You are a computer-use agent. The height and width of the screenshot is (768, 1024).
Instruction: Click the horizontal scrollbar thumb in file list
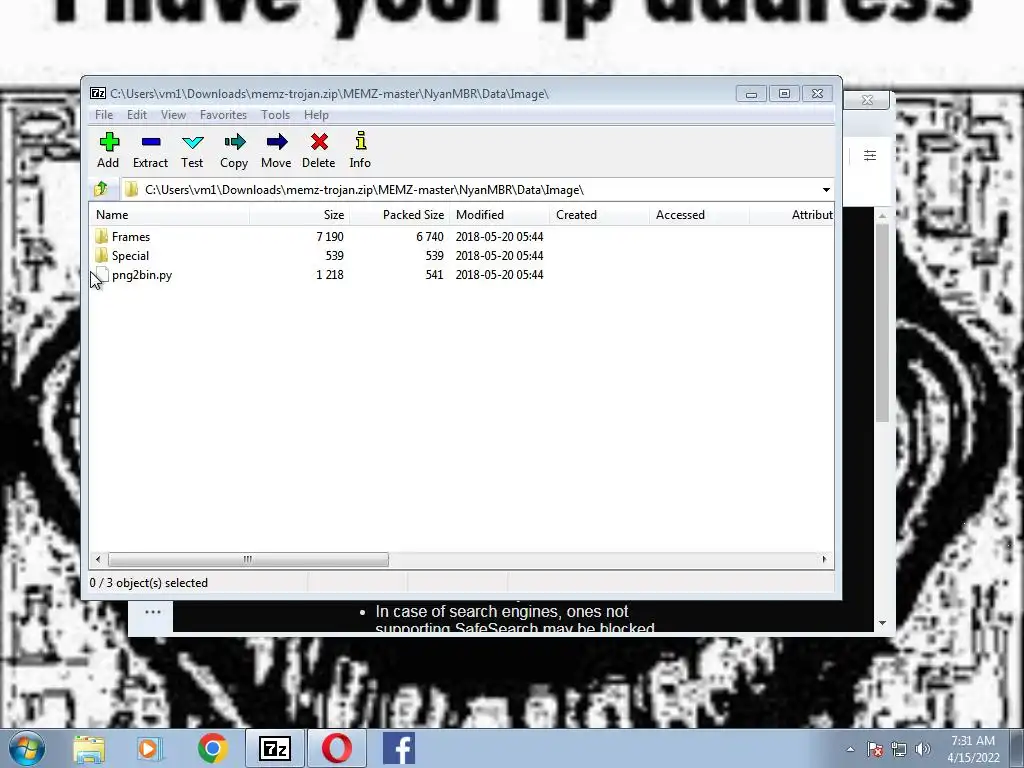point(248,560)
